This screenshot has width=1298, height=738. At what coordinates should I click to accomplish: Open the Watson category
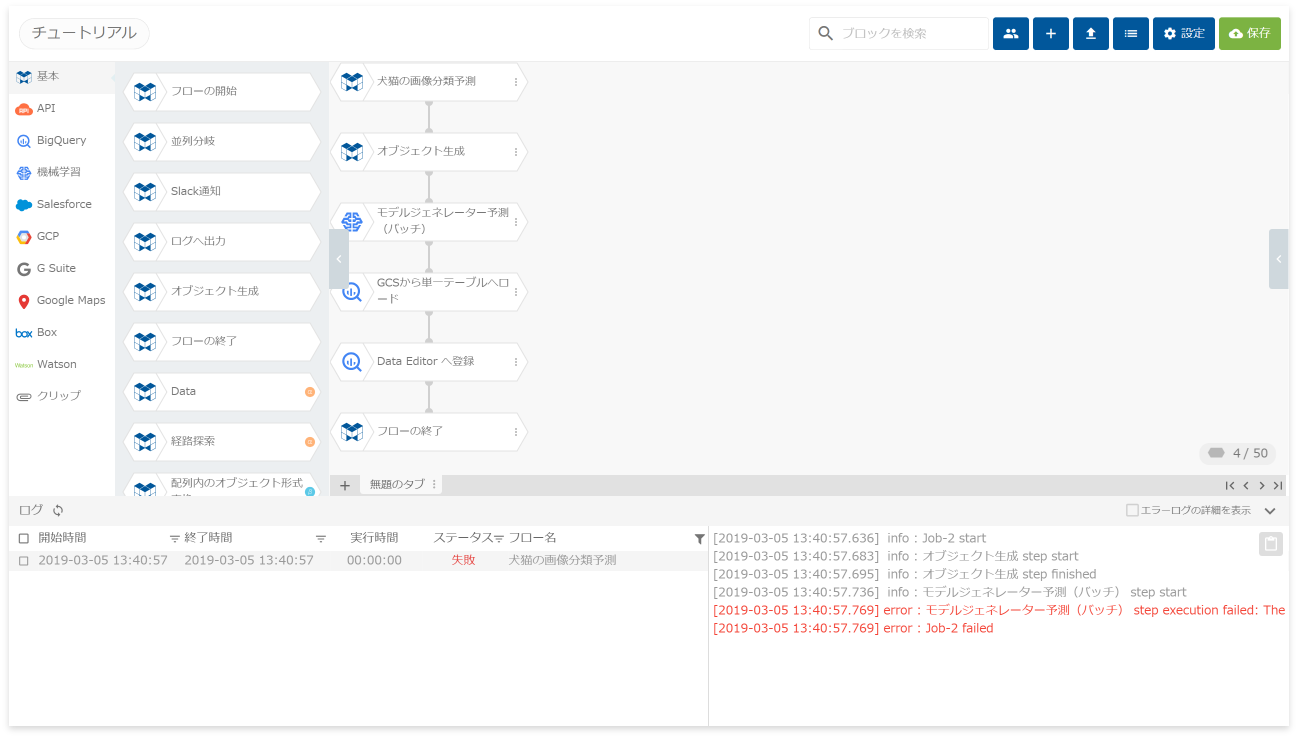point(62,364)
